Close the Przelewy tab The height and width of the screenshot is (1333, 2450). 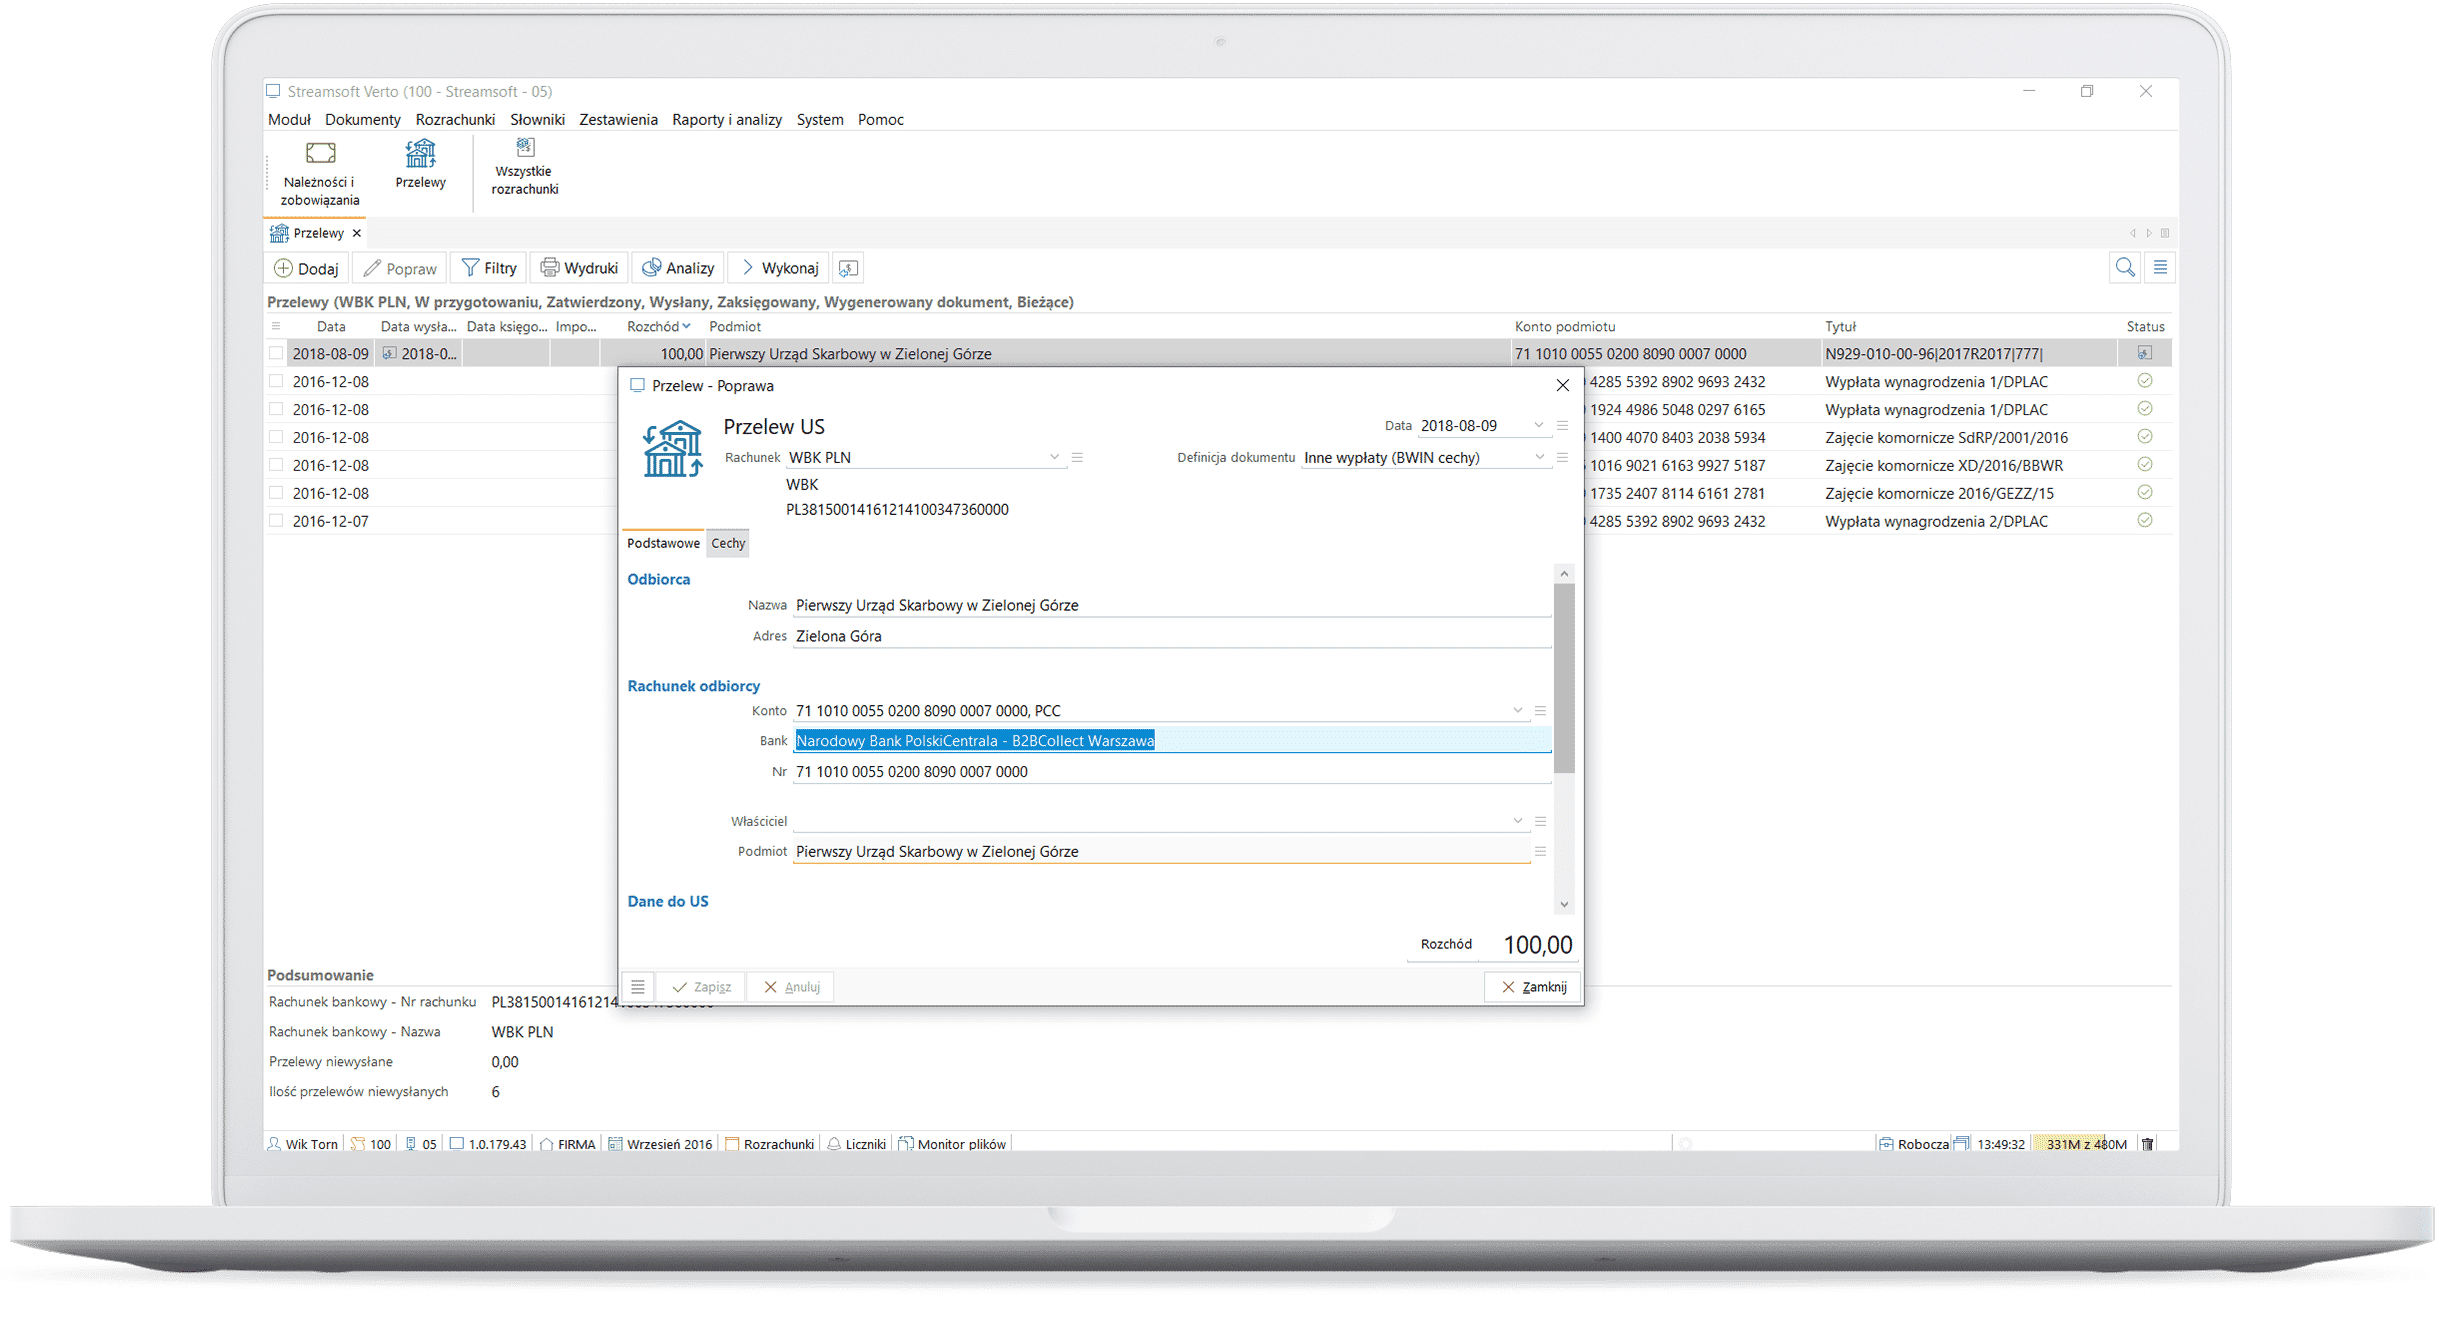(x=356, y=233)
